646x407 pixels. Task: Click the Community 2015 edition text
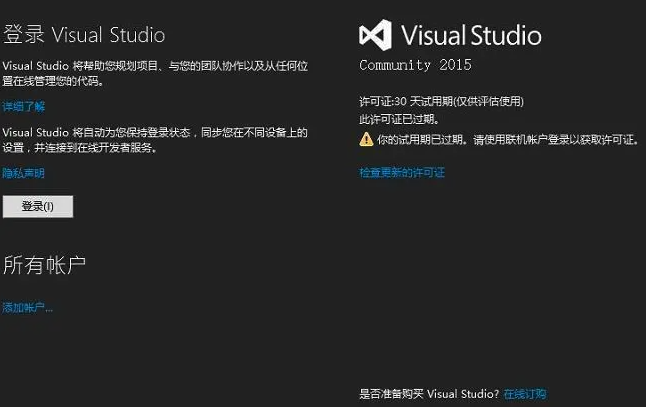(x=415, y=65)
